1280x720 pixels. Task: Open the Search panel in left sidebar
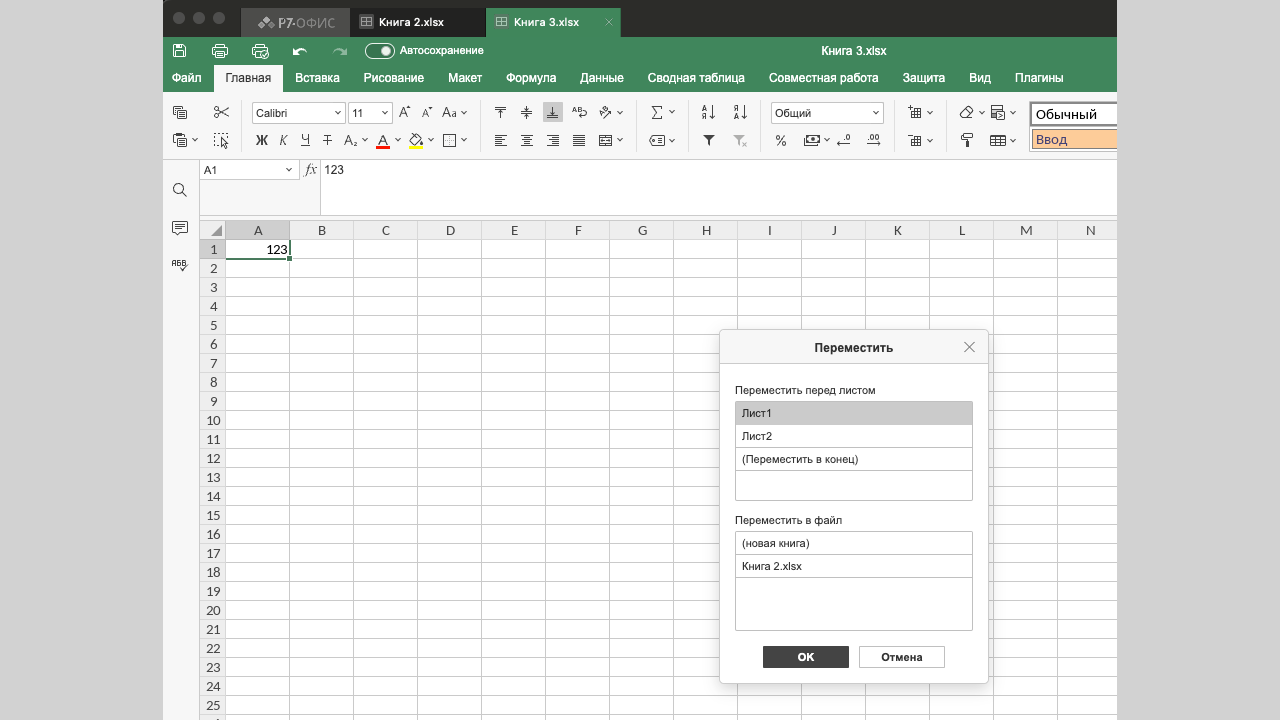(180, 190)
